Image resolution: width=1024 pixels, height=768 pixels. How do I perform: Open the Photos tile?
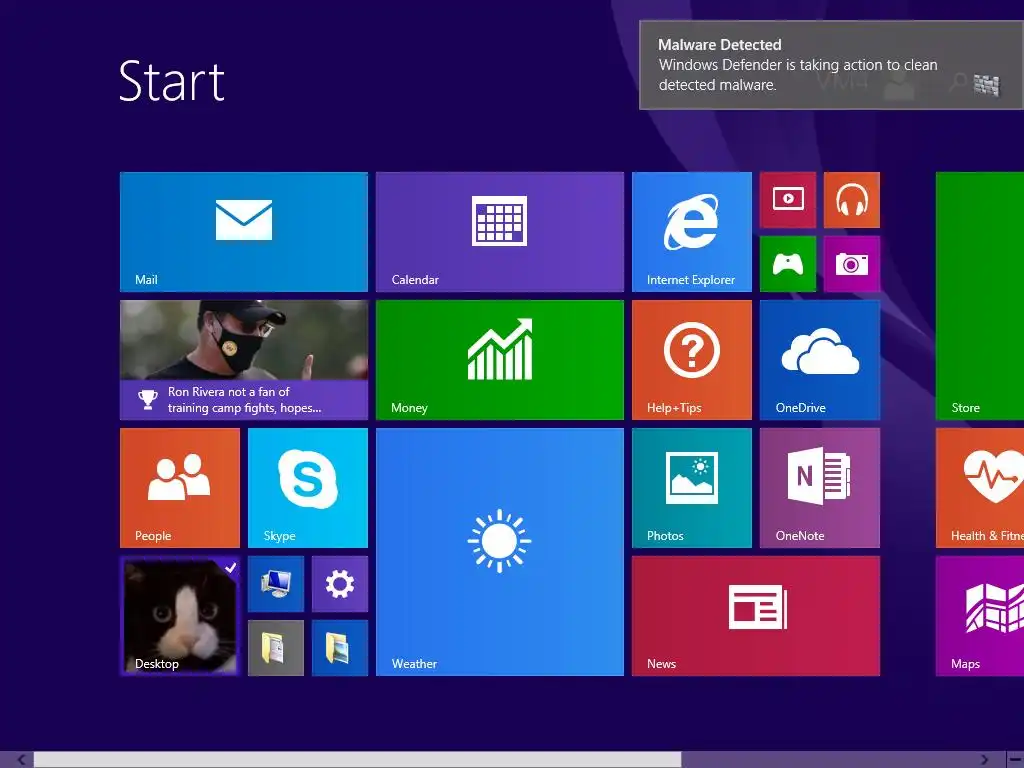[692, 488]
